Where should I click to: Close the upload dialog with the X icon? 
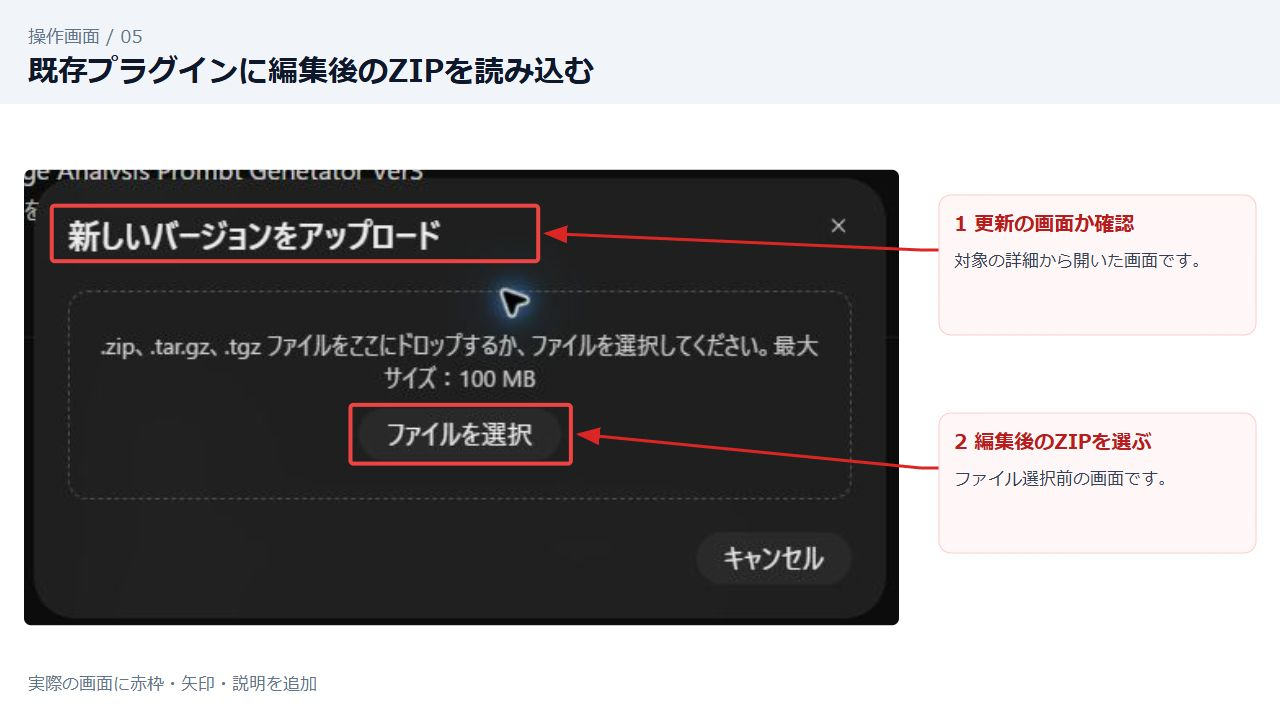(x=838, y=226)
